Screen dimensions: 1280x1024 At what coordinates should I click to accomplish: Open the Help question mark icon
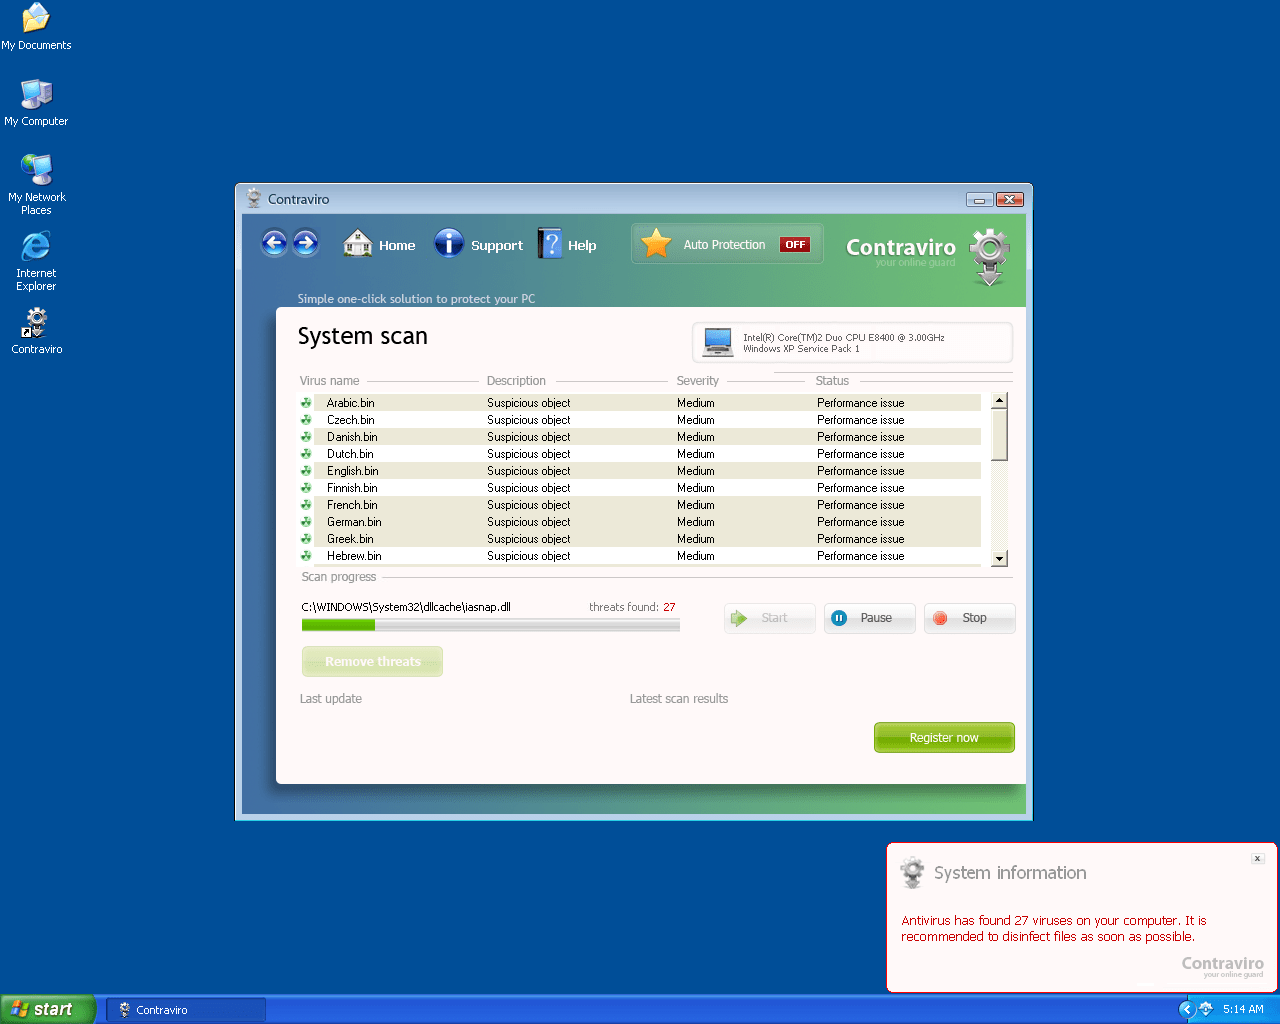tap(551, 243)
